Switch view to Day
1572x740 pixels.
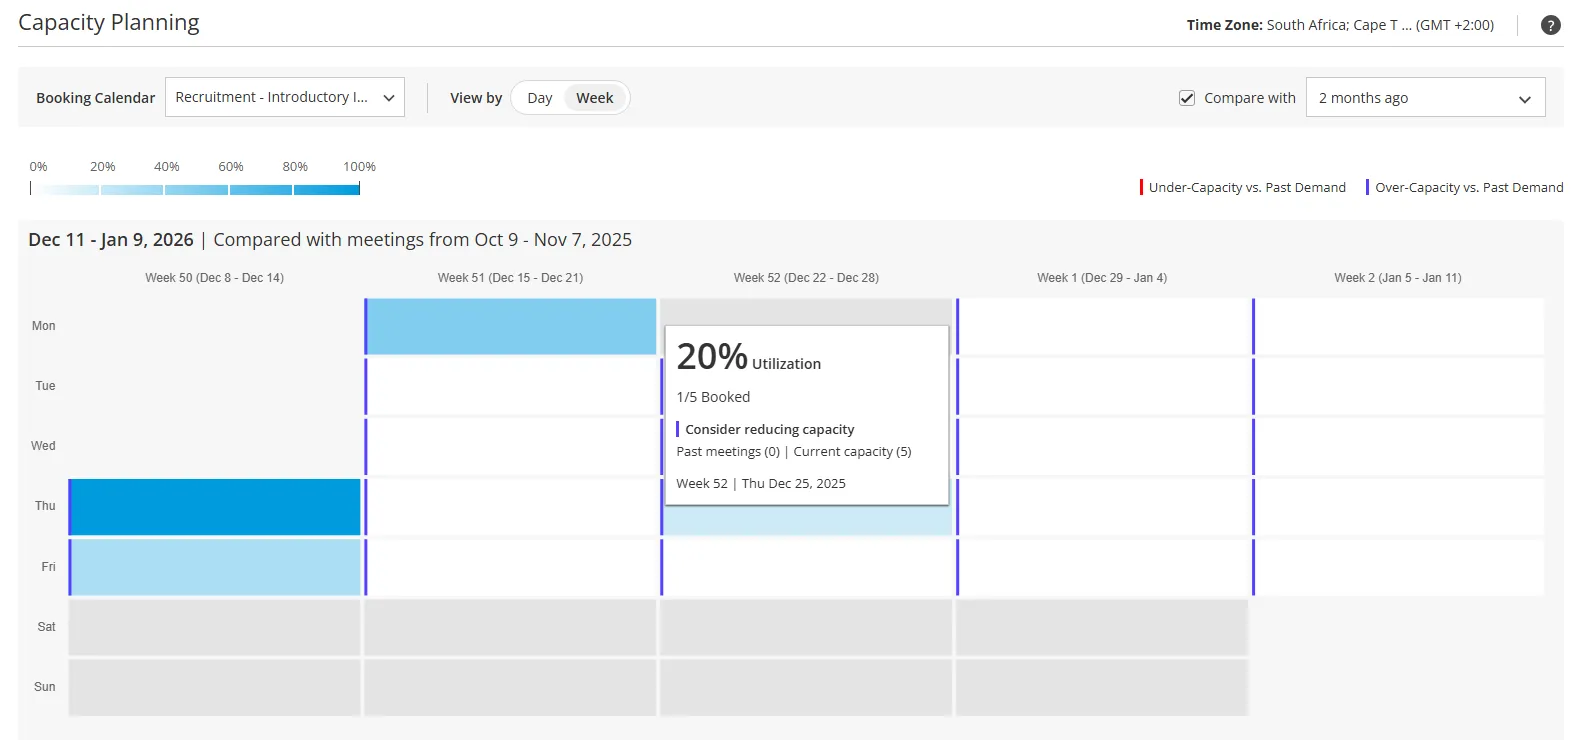tap(539, 98)
